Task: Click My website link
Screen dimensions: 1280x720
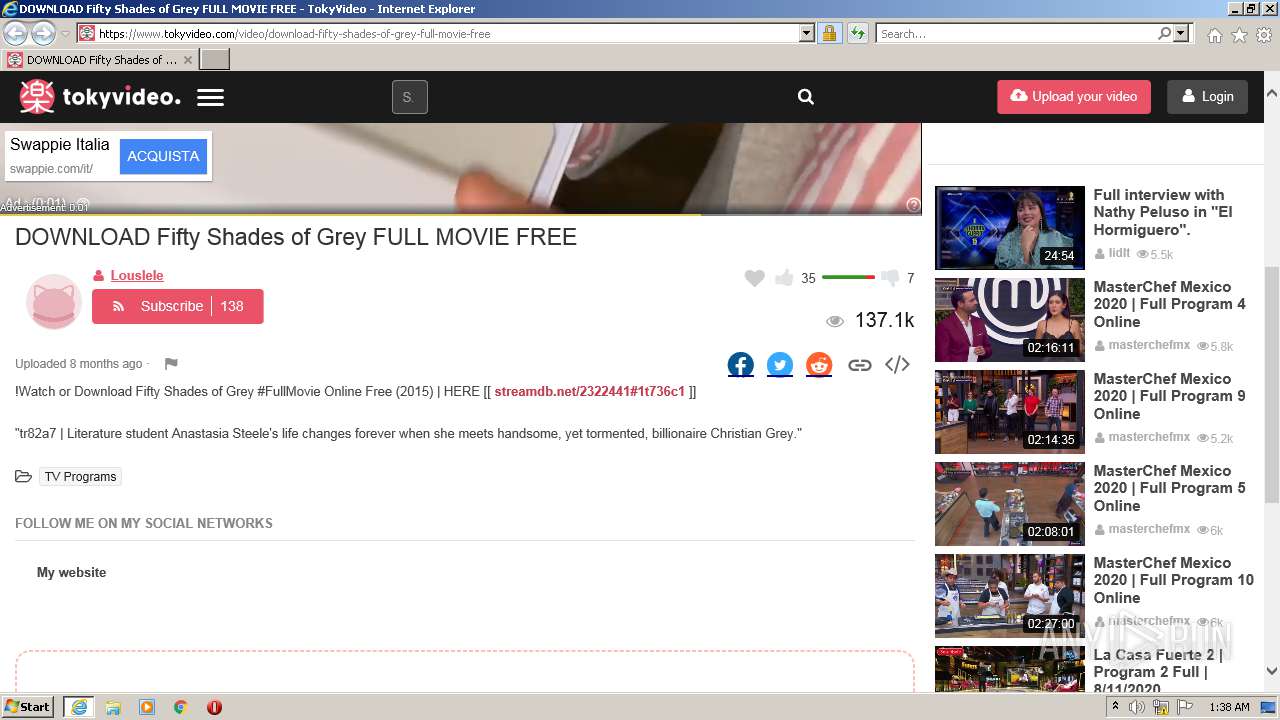Action: click(x=71, y=572)
